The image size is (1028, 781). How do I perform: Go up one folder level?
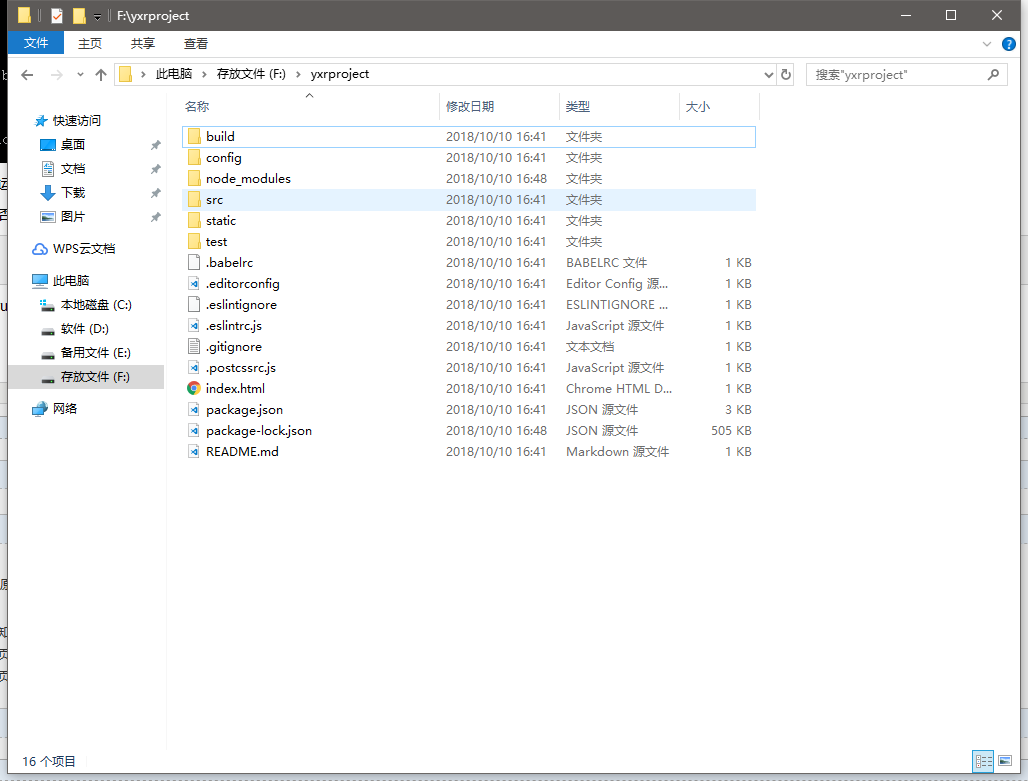click(101, 75)
